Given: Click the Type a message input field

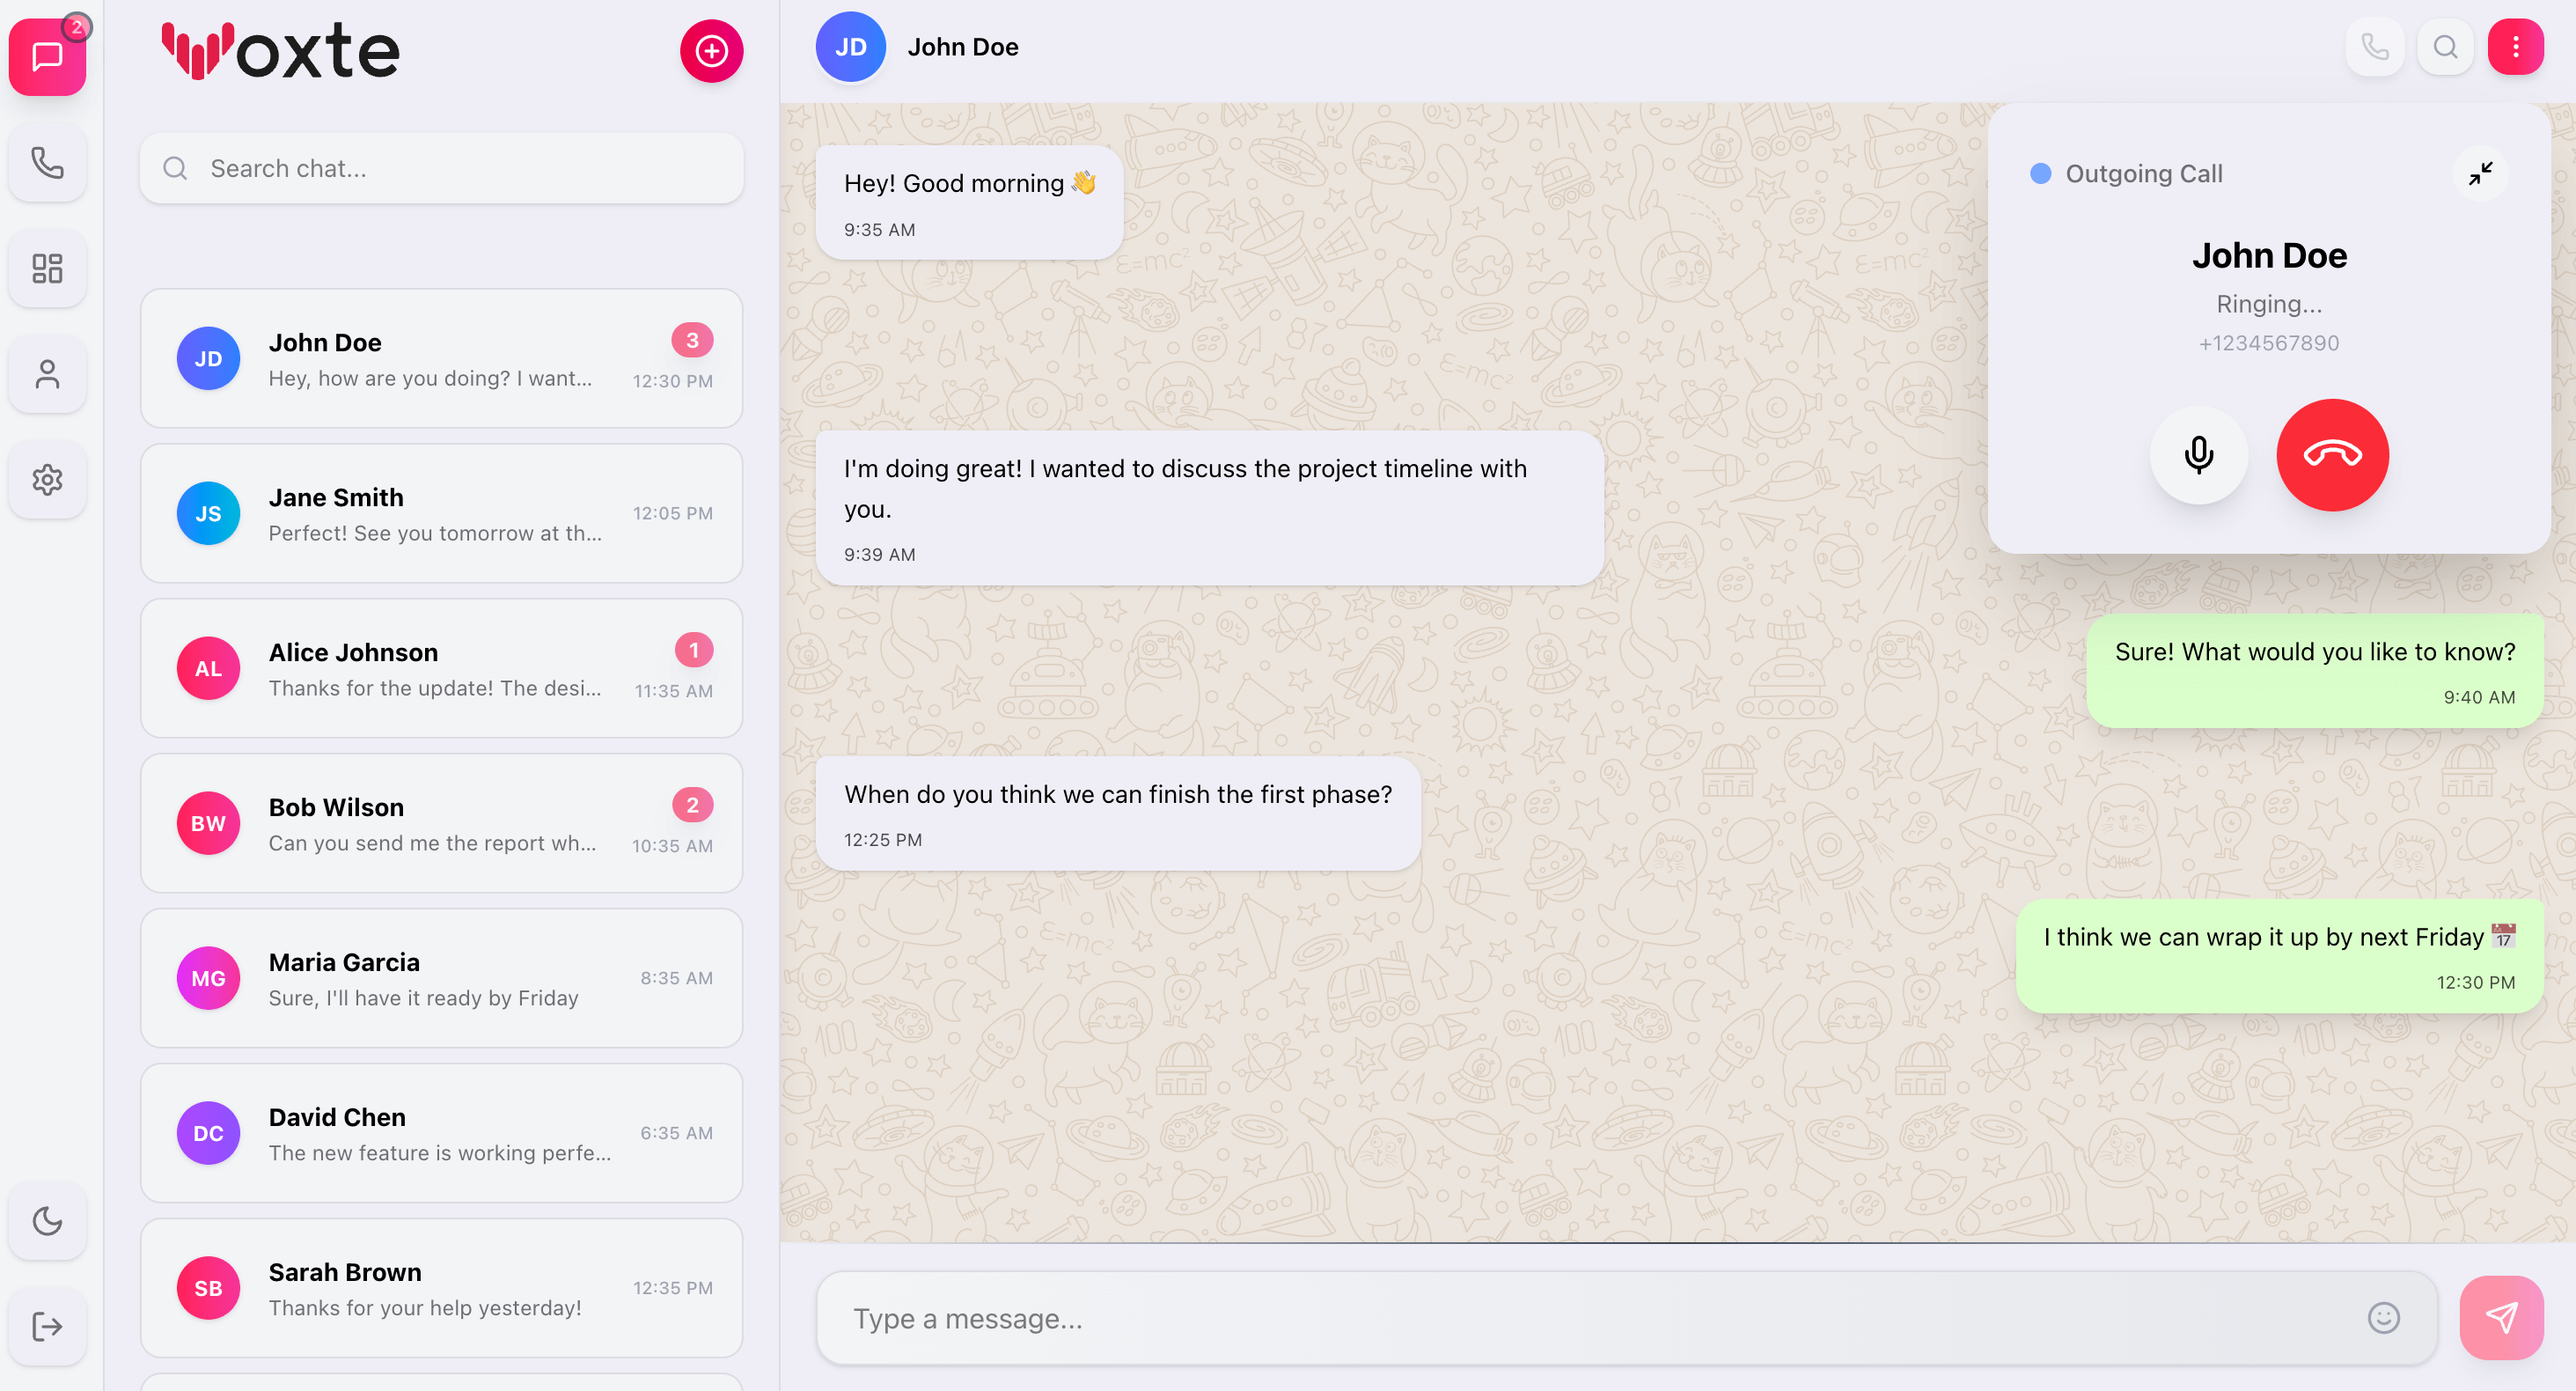Looking at the screenshot, I should pos(1500,1318).
